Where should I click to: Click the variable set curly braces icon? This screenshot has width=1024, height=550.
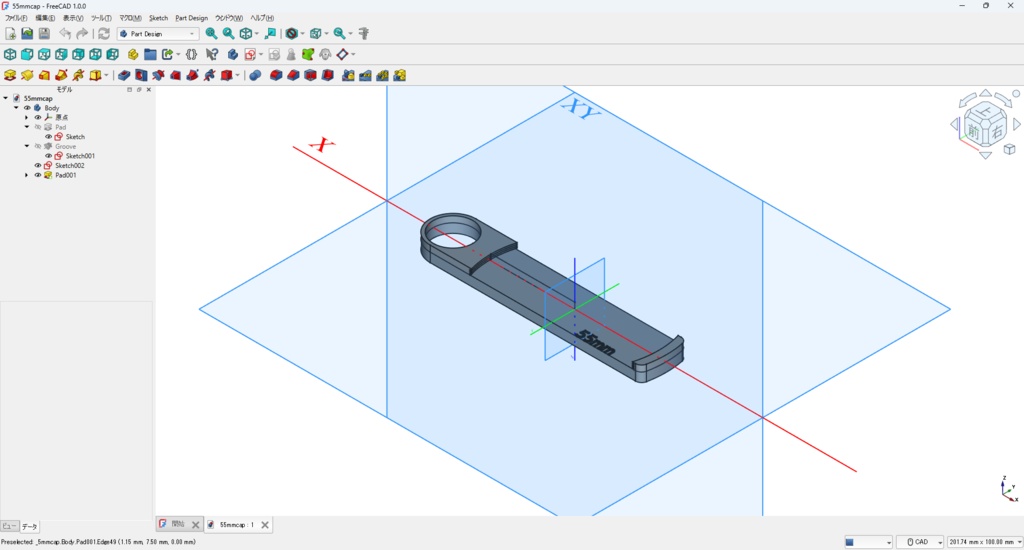point(191,54)
